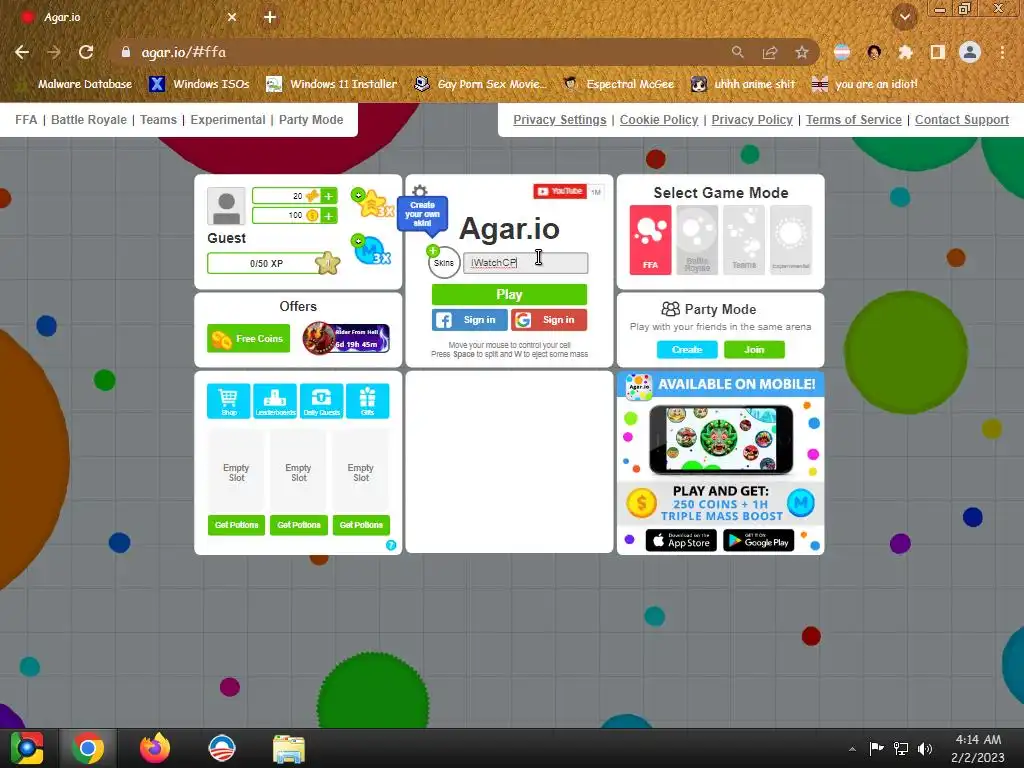Switch to Party Mode in top menu
The height and width of the screenshot is (768, 1024).
pyautogui.click(x=311, y=120)
